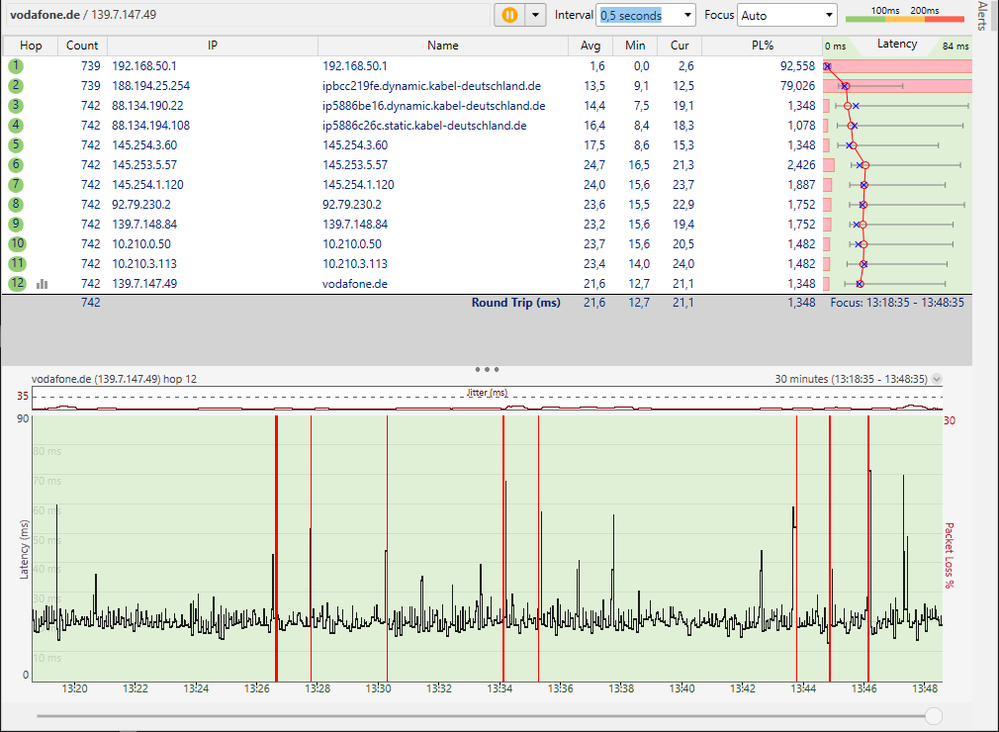
Task: Sort by the Count column header
Action: (x=82, y=45)
